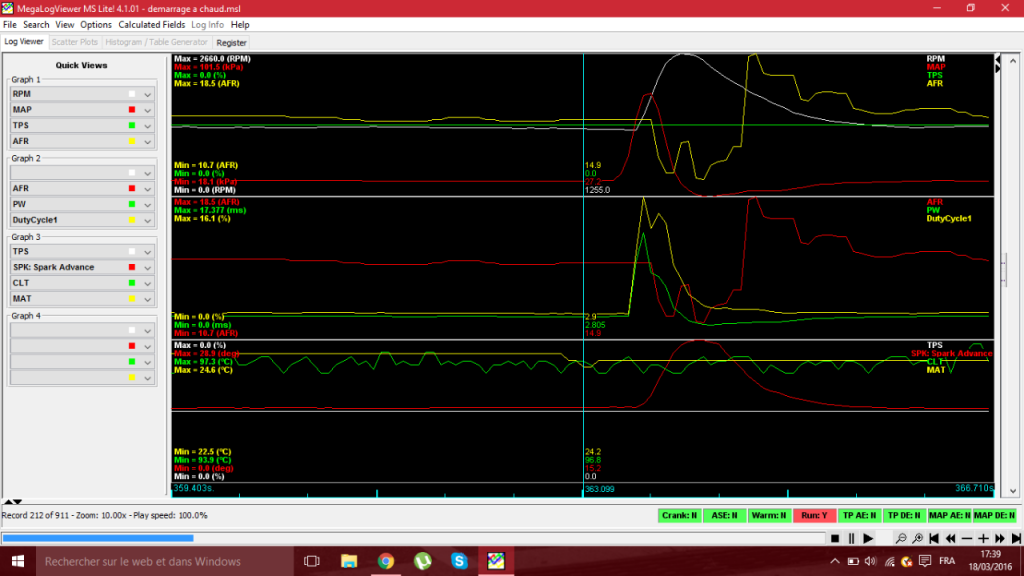The height and width of the screenshot is (576, 1024).
Task: Pause the log playback
Action: click(x=851, y=539)
